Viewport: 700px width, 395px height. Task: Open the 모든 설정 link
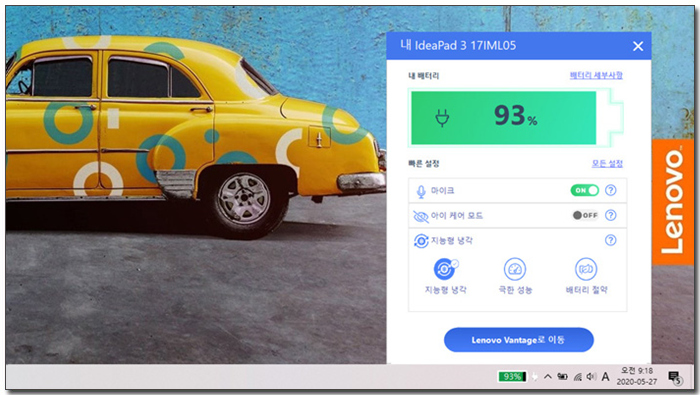click(x=607, y=164)
